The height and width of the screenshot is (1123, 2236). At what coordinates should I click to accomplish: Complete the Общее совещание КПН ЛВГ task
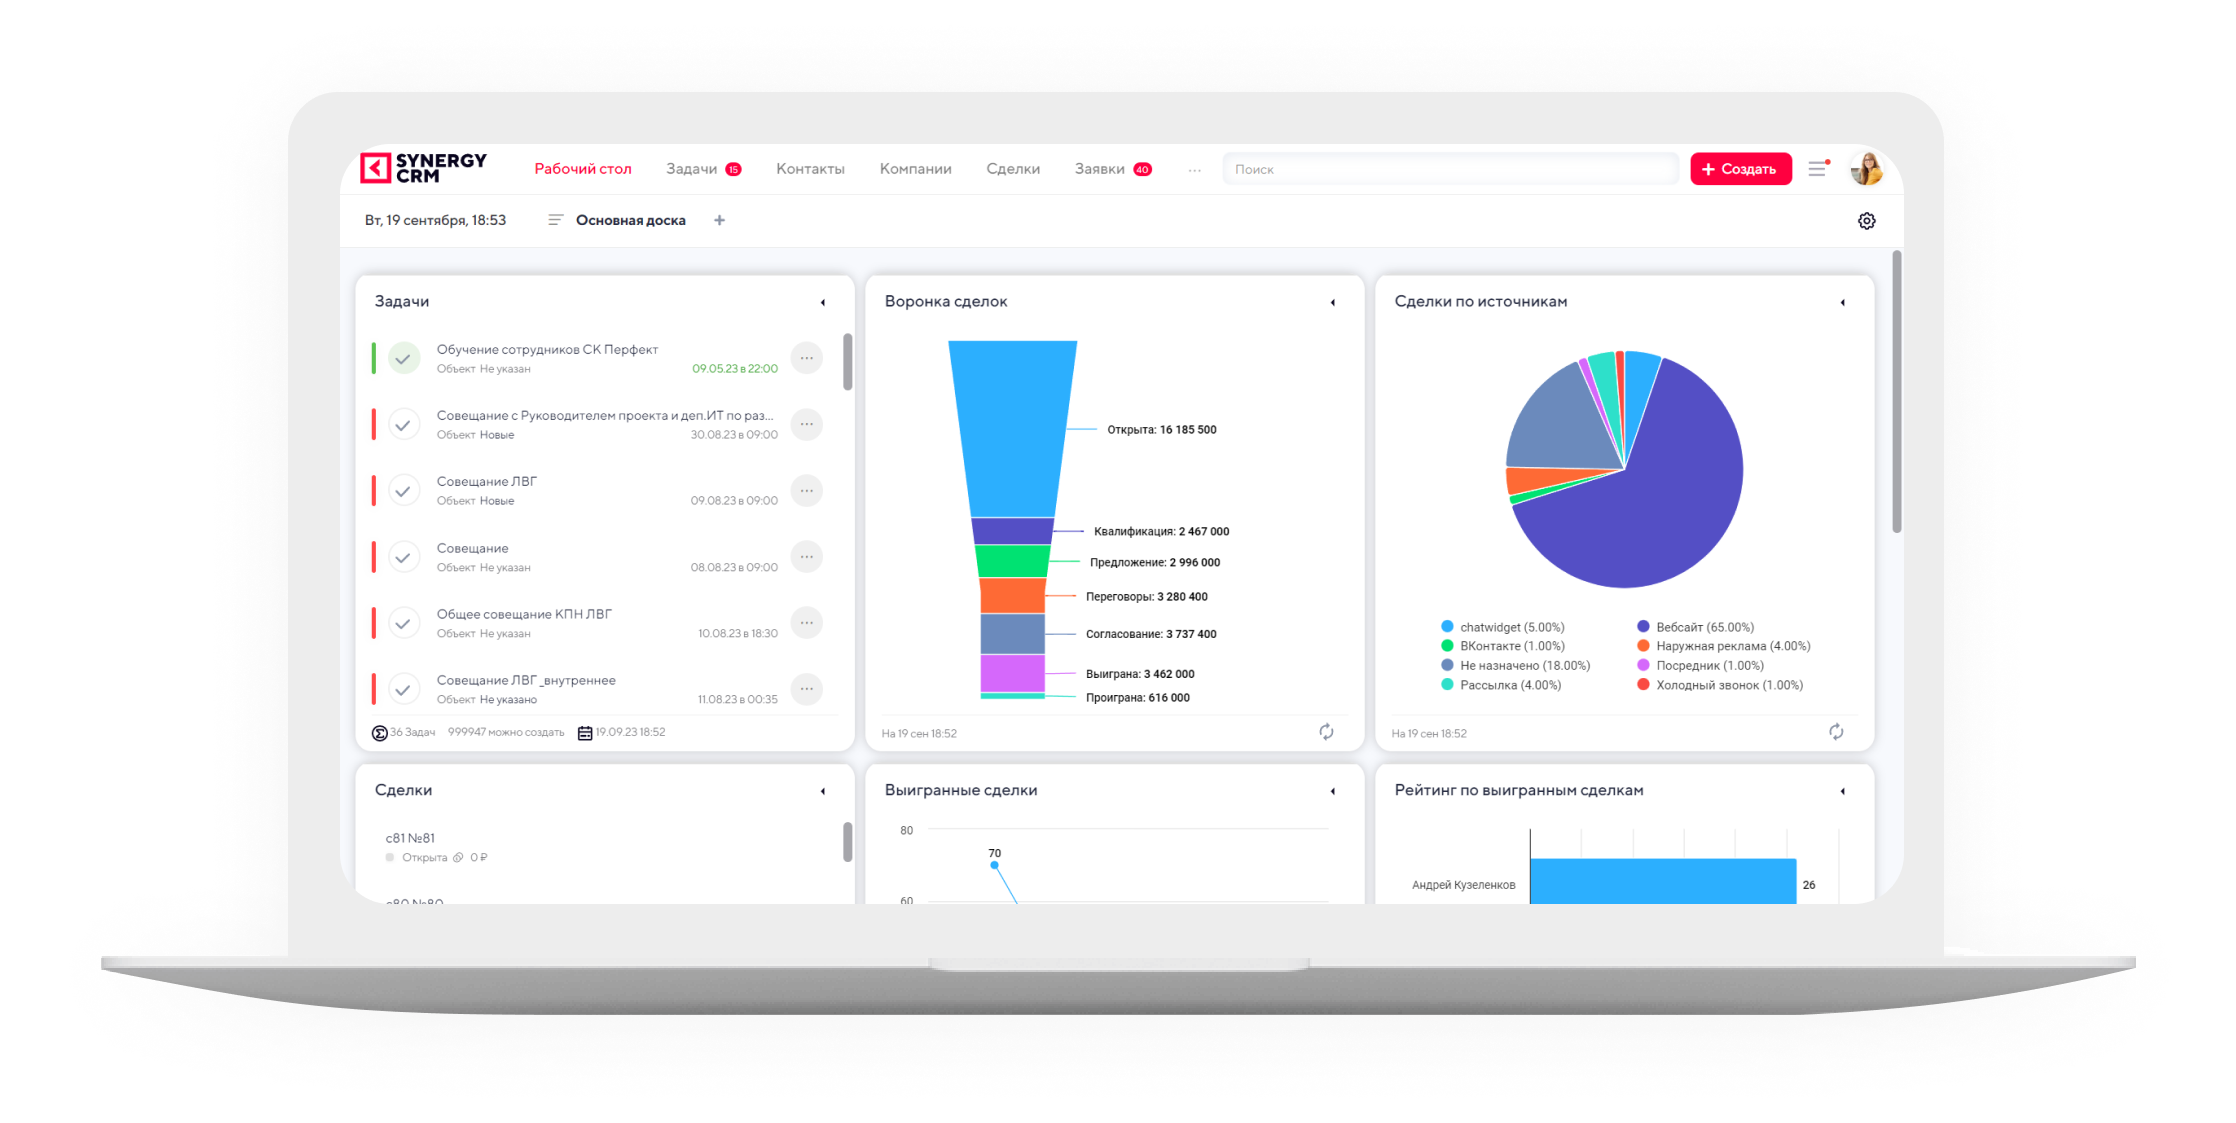tap(403, 623)
